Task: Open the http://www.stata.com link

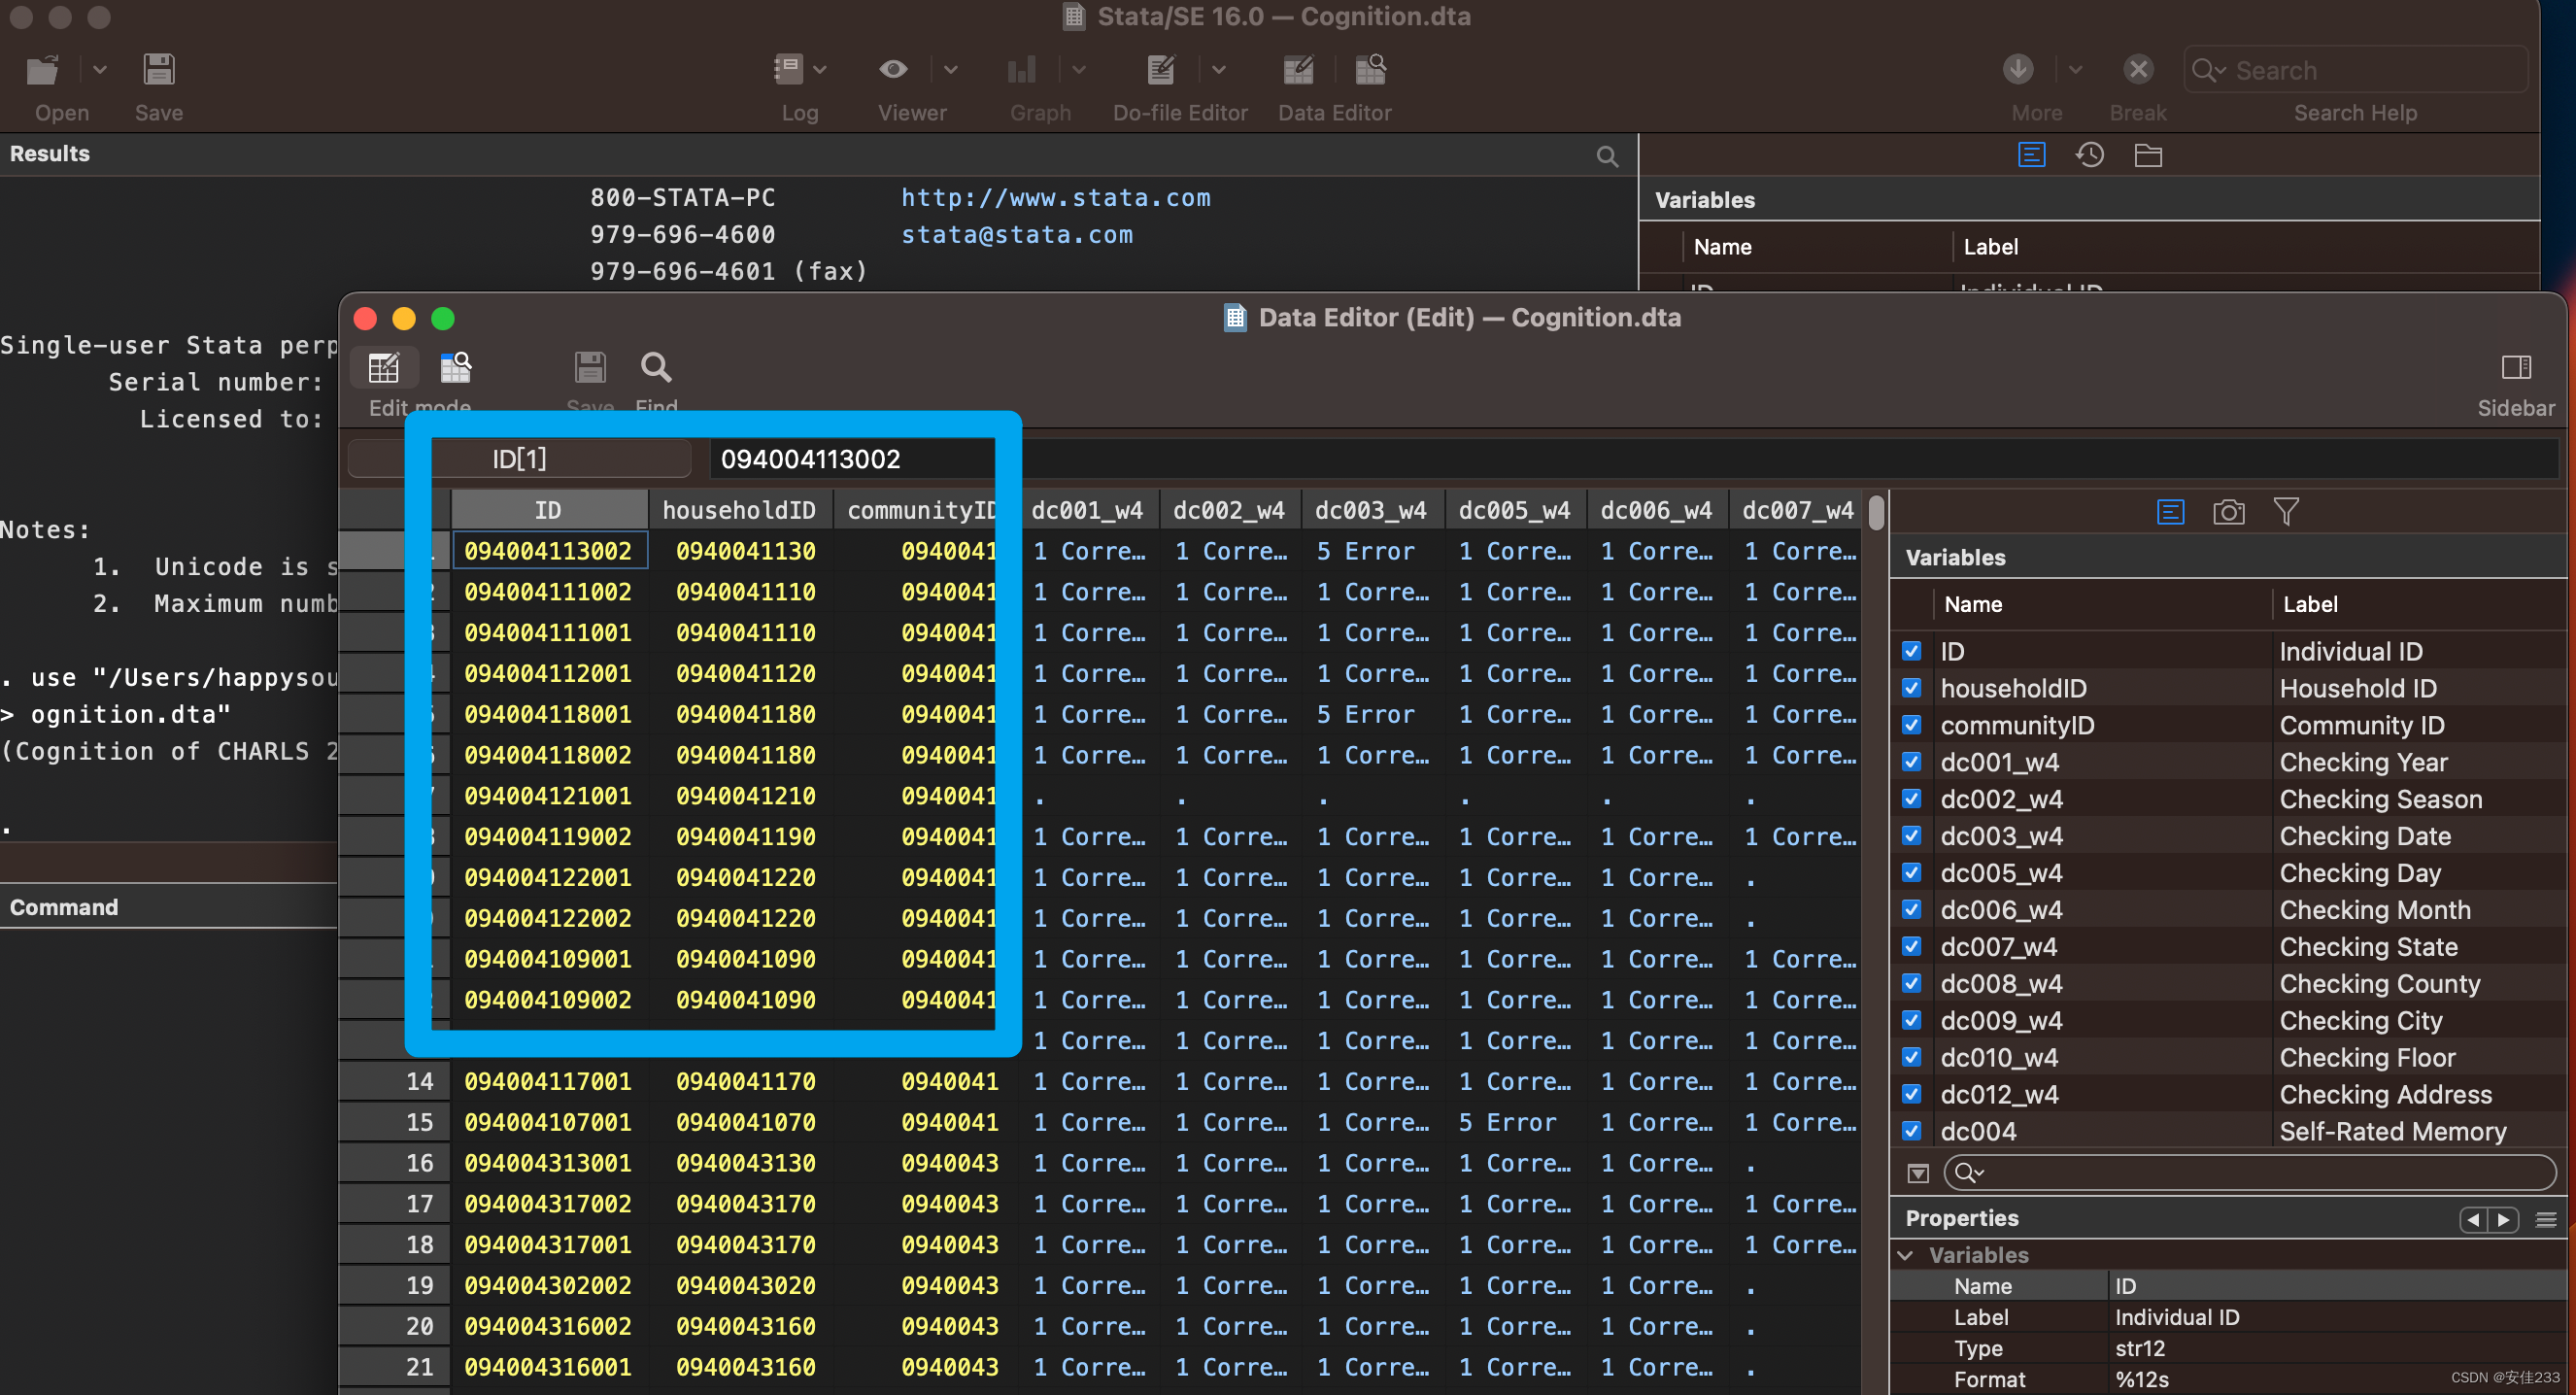Action: [1055, 198]
